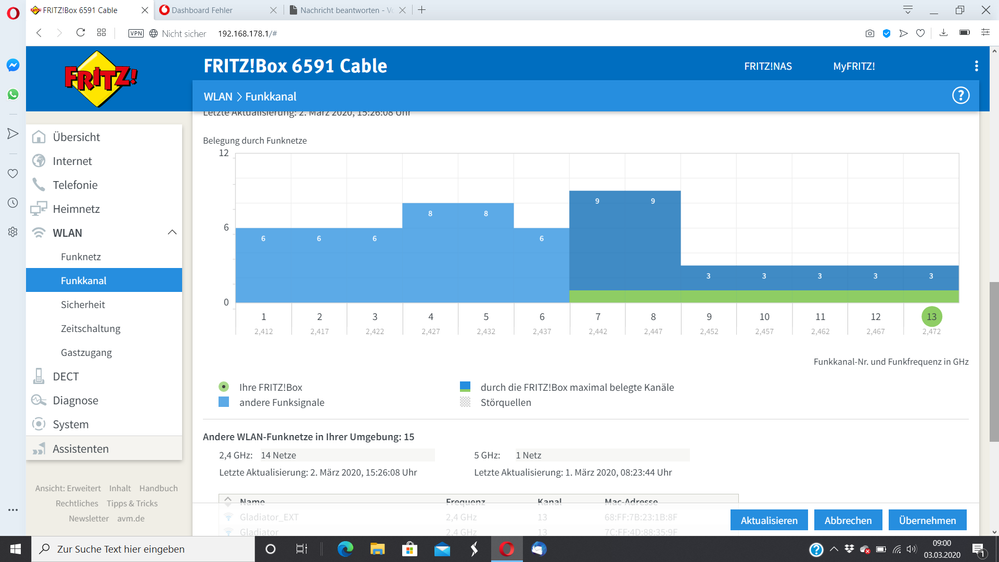Open Edge from taskbar
This screenshot has height=562, width=999.
pyautogui.click(x=345, y=549)
